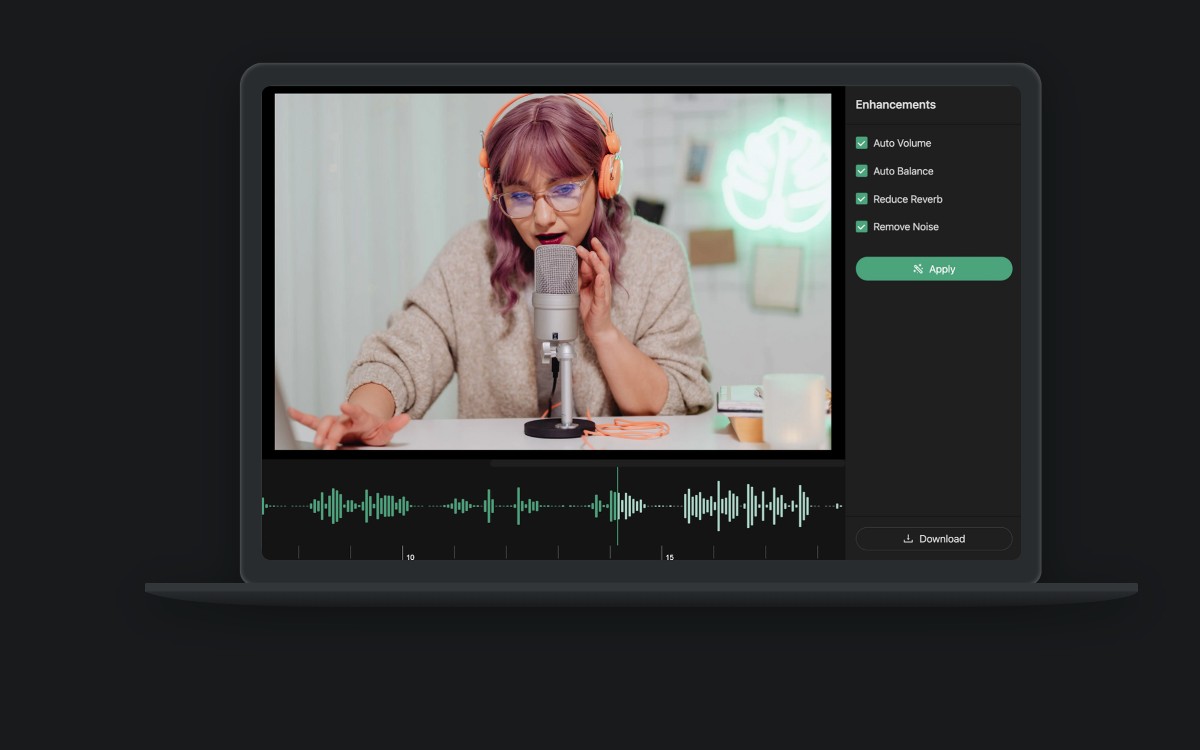Click the playhead line on the waveform

coord(617,505)
